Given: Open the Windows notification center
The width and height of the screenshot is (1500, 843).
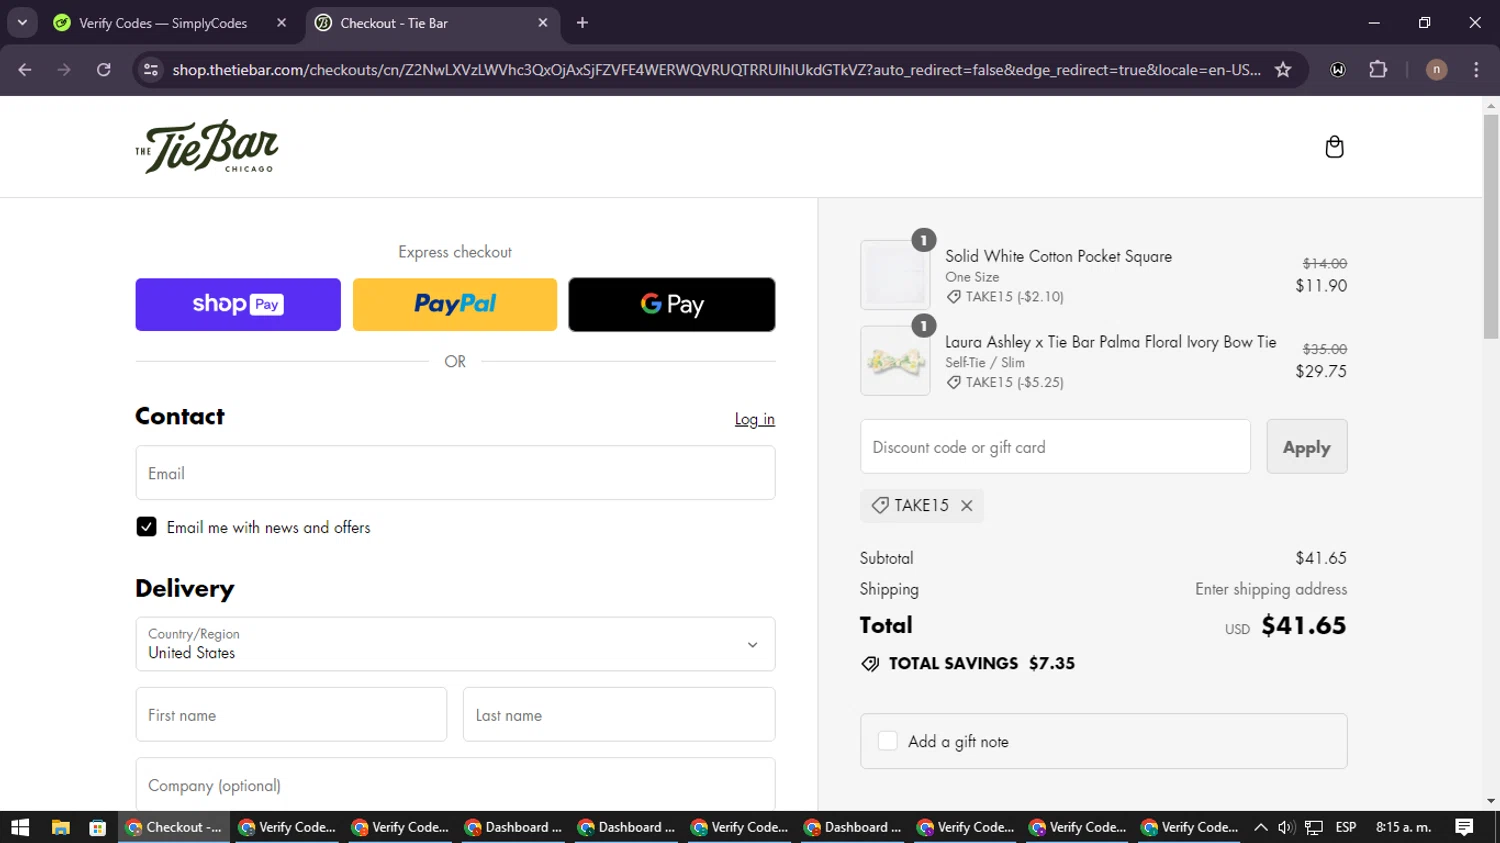Looking at the screenshot, I should coord(1464,827).
